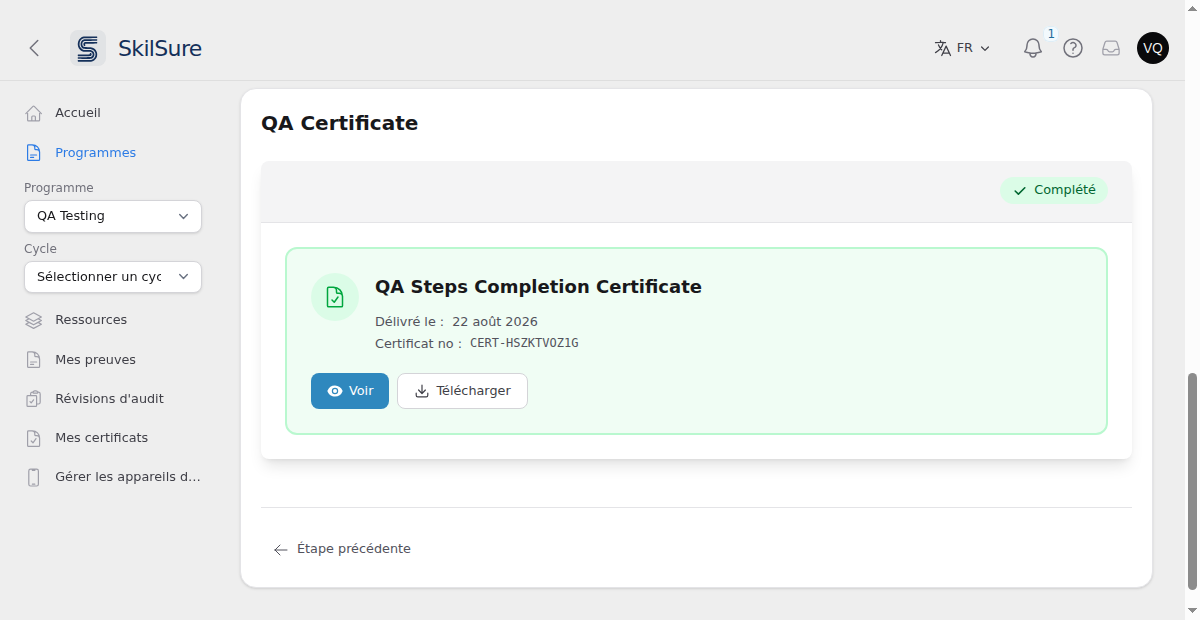Screen dimensions: 1200x620
Task: Open the inbox tray icon
Action: pyautogui.click(x=1111, y=48)
